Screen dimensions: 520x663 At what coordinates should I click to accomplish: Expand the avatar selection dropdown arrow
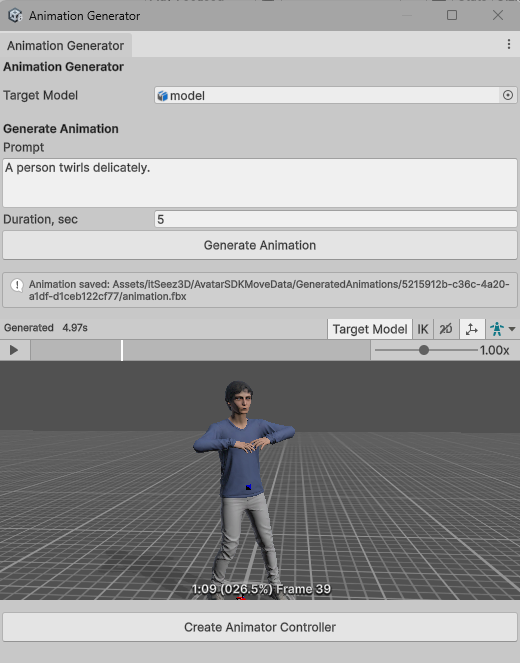pyautogui.click(x=512, y=329)
